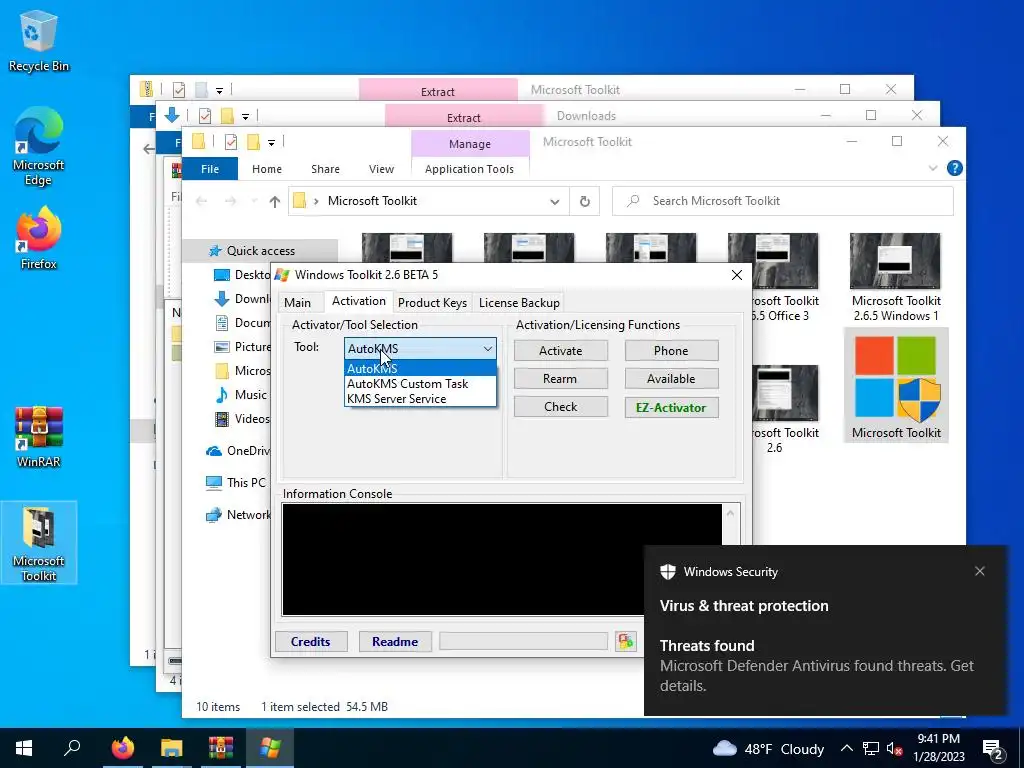This screenshot has height=768, width=1024.
Task: Open the Credits button
Action: [310, 642]
